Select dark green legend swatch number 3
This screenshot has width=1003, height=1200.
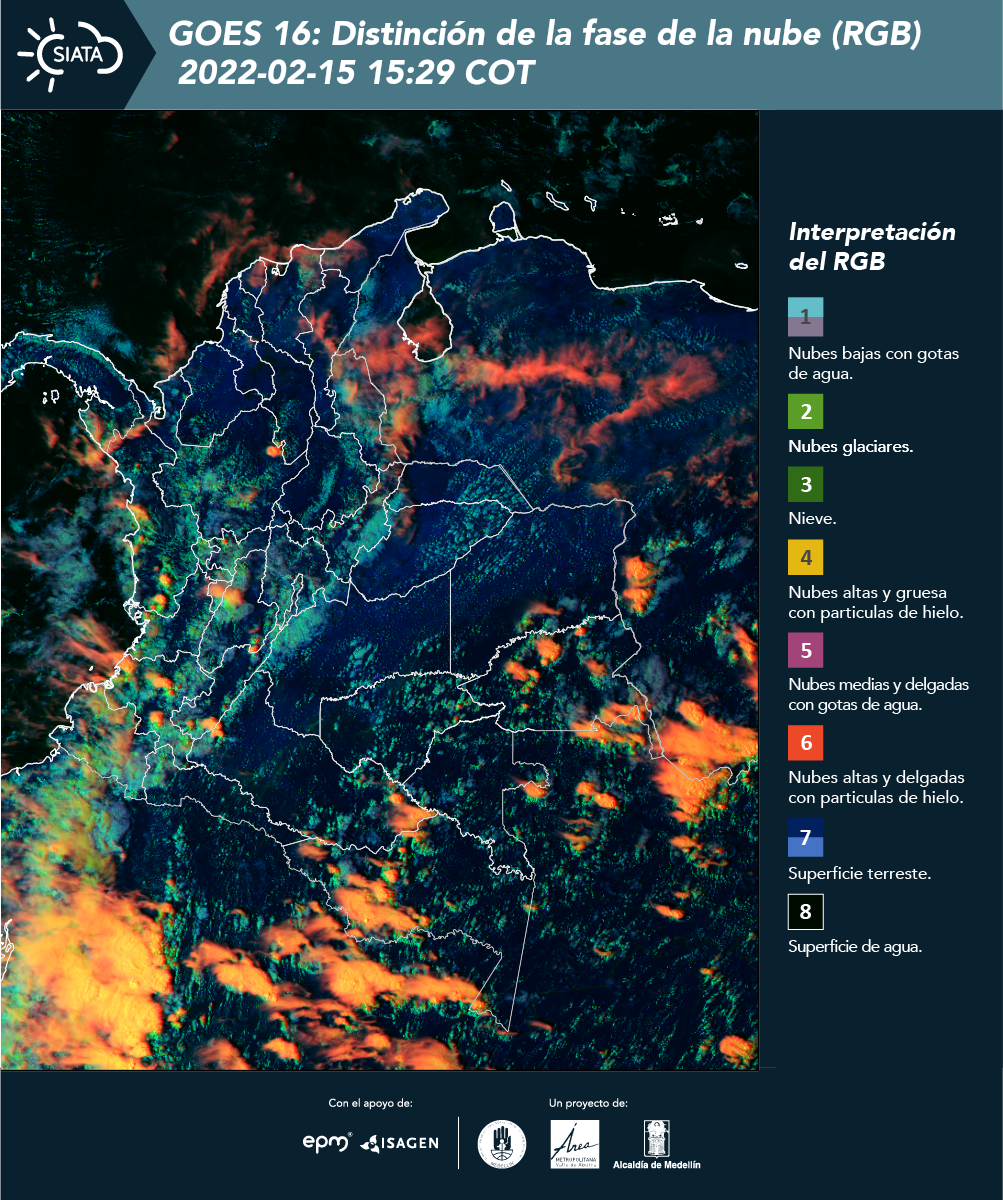point(805,485)
